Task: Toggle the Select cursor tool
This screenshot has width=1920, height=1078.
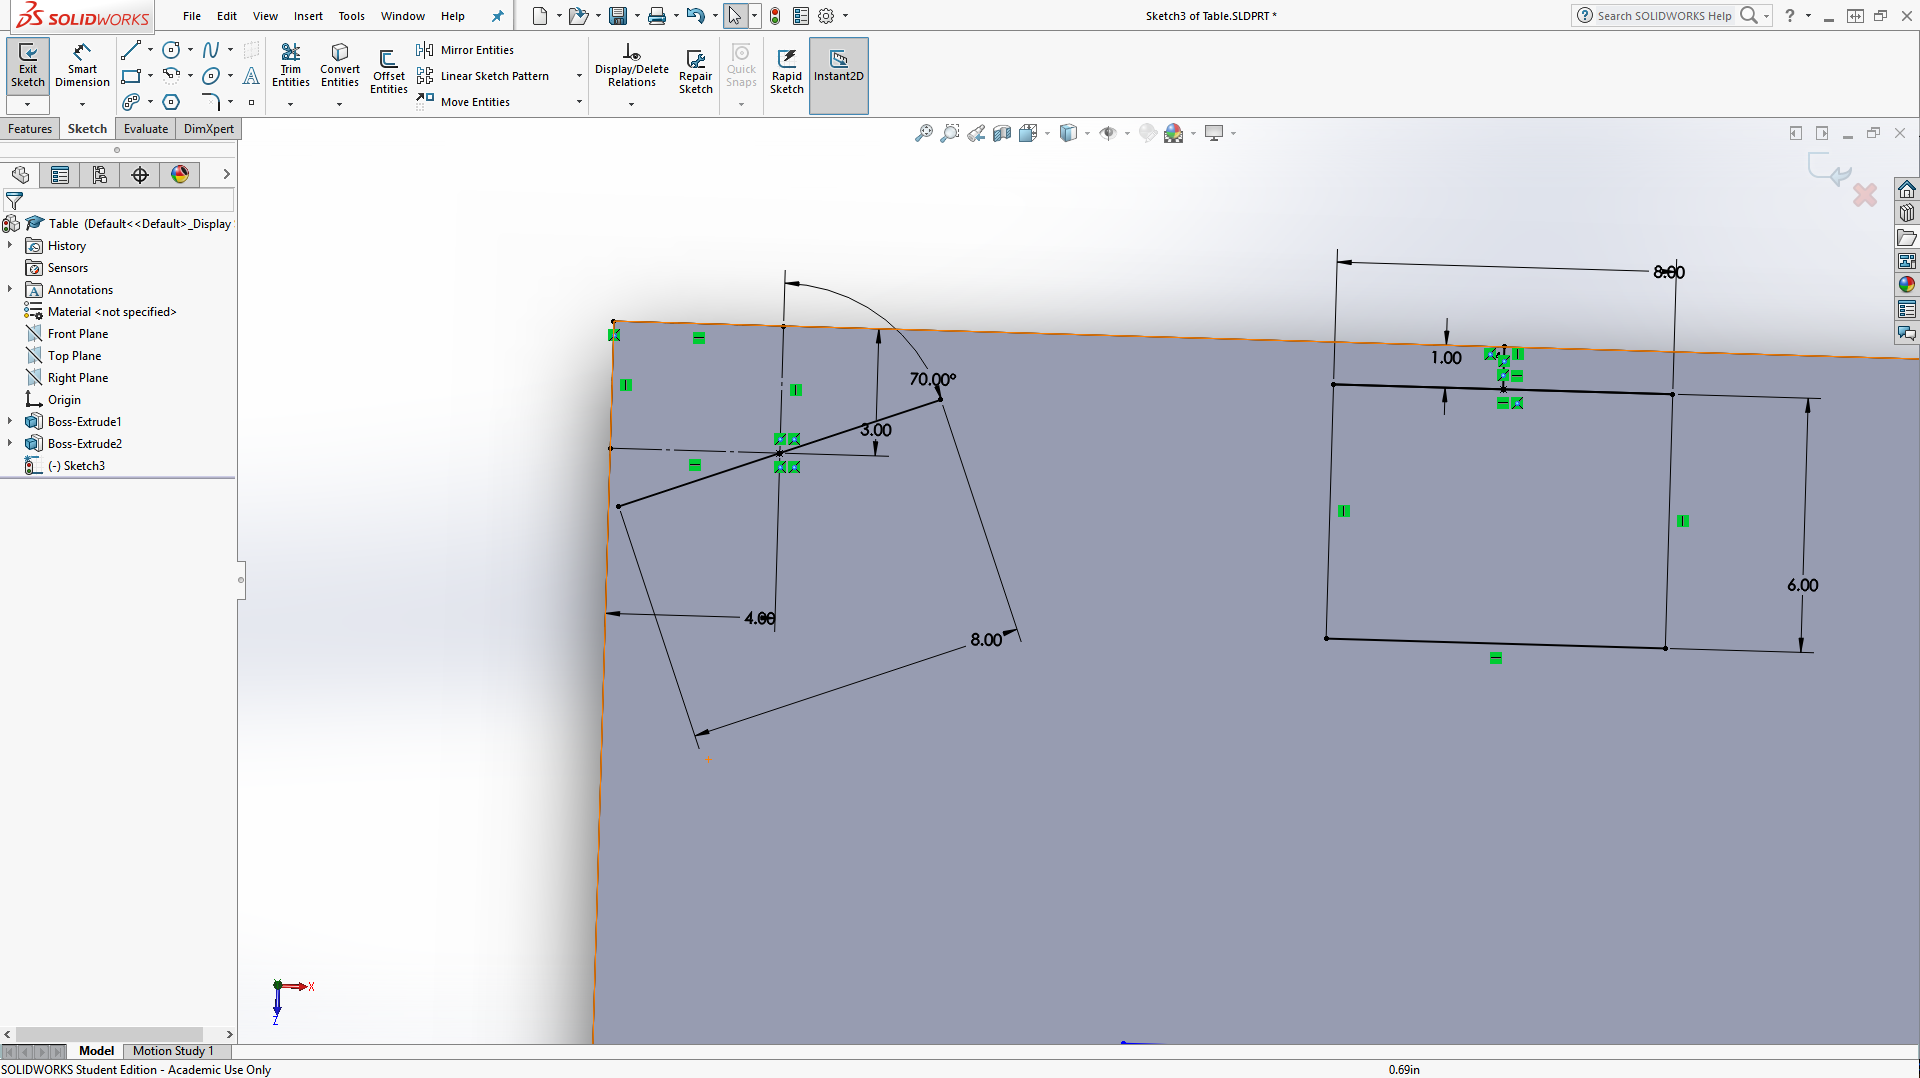Action: (x=735, y=16)
